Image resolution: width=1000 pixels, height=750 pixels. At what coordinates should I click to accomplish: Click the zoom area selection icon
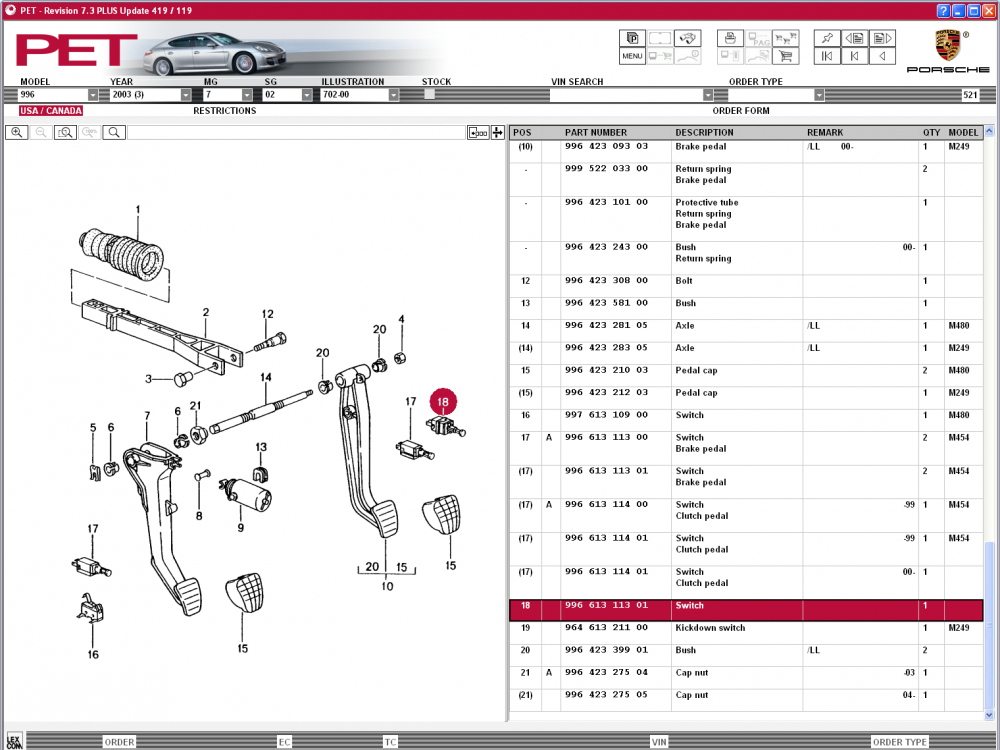coord(66,132)
